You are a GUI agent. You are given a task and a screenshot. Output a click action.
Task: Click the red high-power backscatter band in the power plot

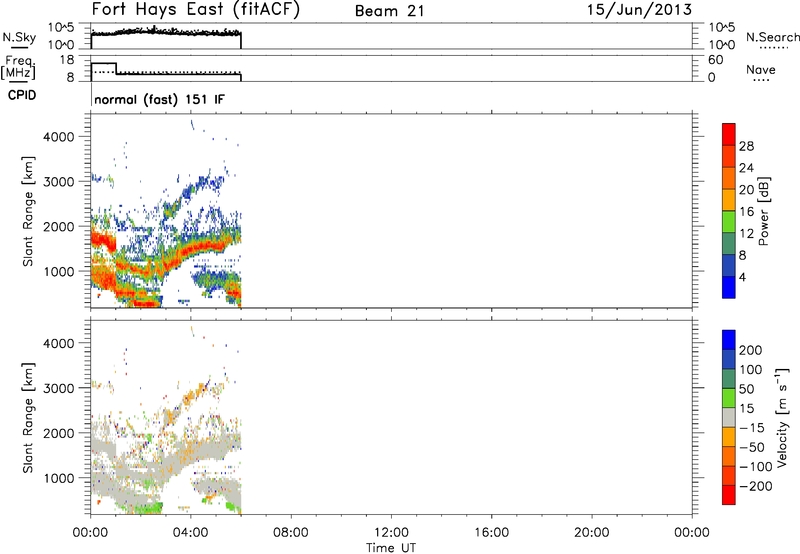(x=204, y=248)
